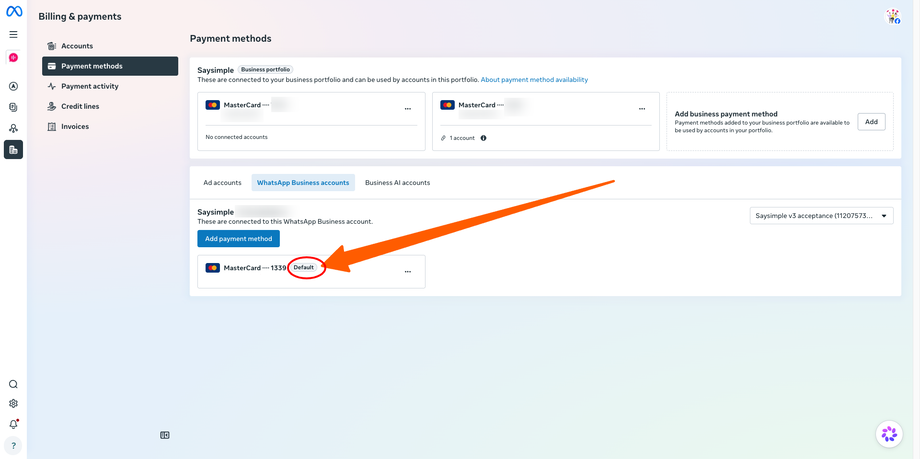The height and width of the screenshot is (459, 920).
Task: Open settings gear in left rail
Action: coord(13,404)
